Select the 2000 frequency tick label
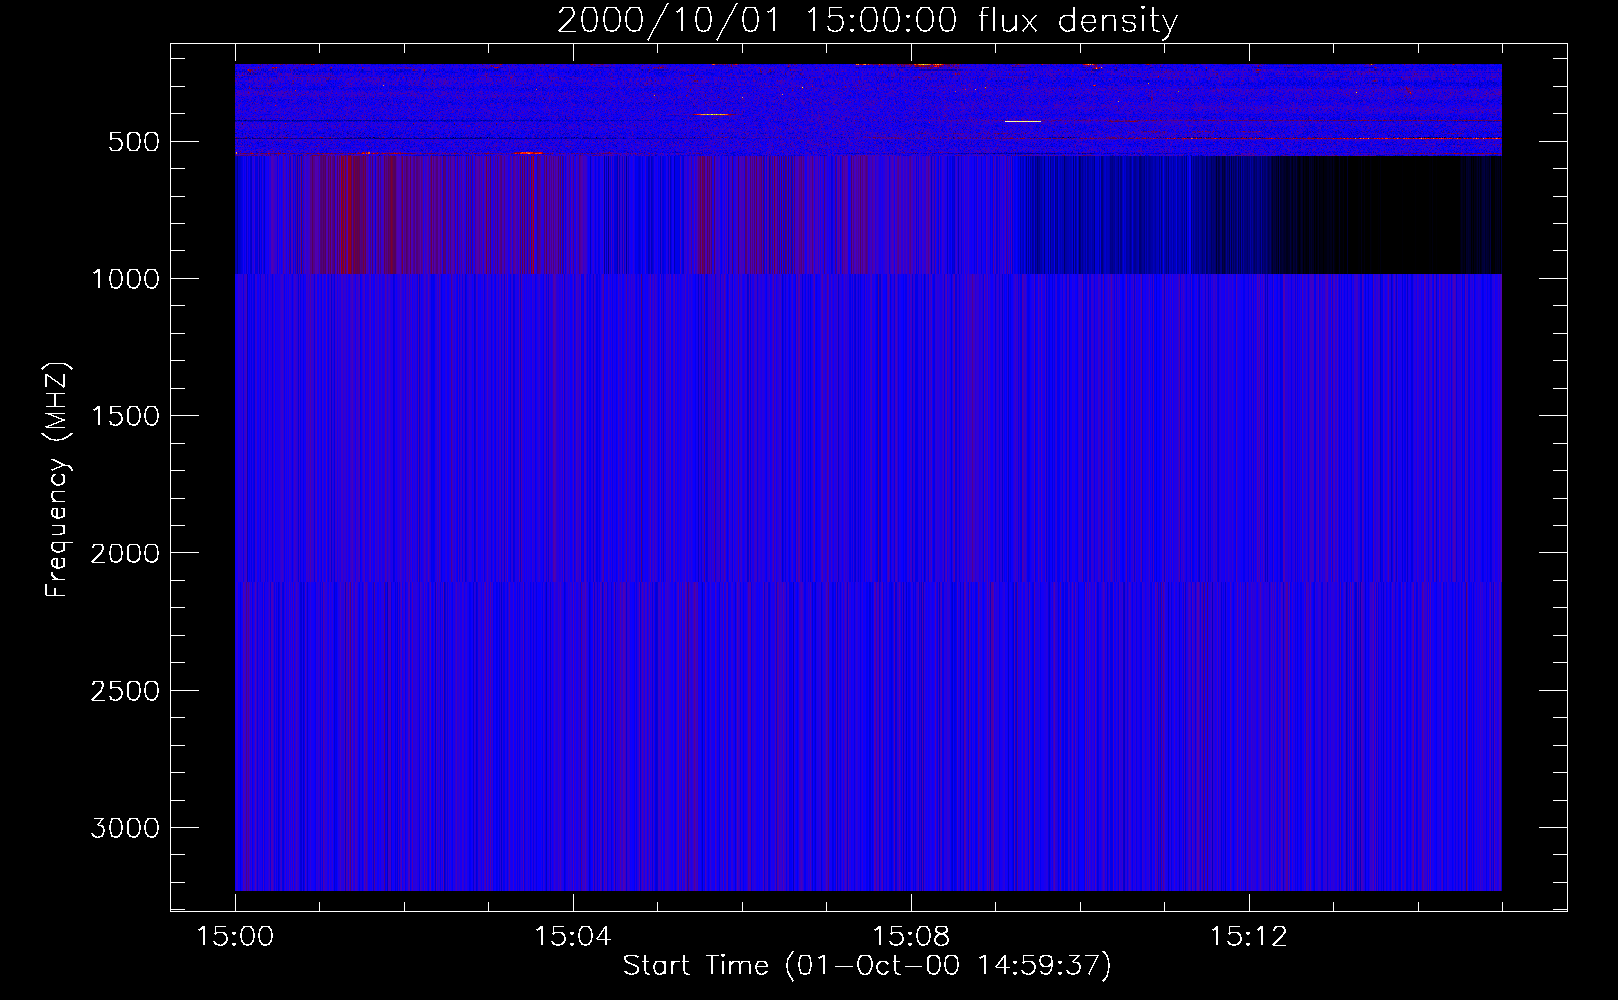The height and width of the screenshot is (1000, 1618). click(125, 553)
